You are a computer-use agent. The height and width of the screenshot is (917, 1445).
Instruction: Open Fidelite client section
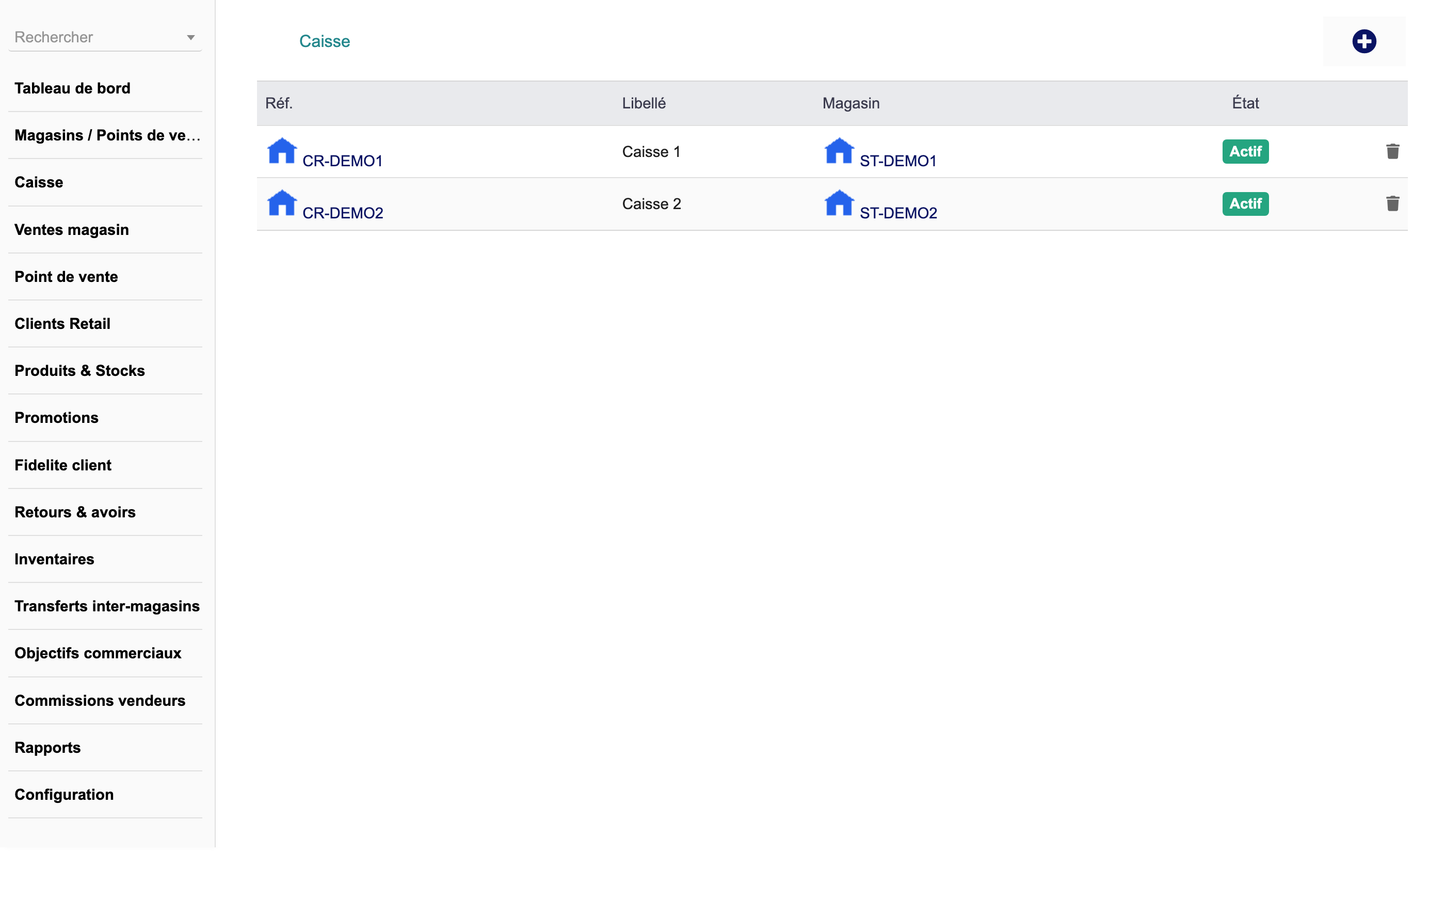tap(63, 465)
